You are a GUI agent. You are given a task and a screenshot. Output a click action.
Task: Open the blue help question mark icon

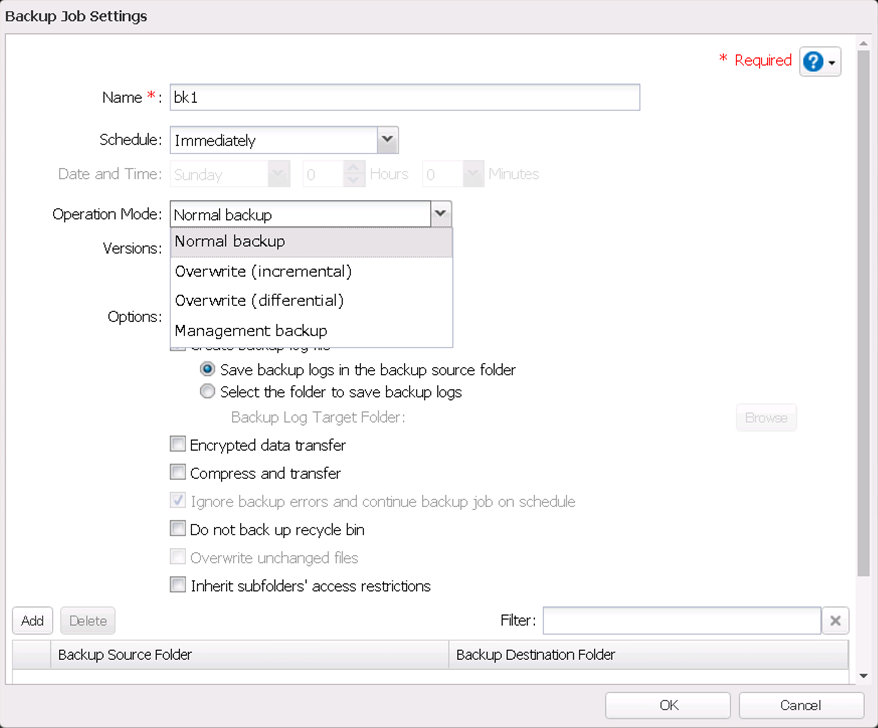click(x=813, y=61)
